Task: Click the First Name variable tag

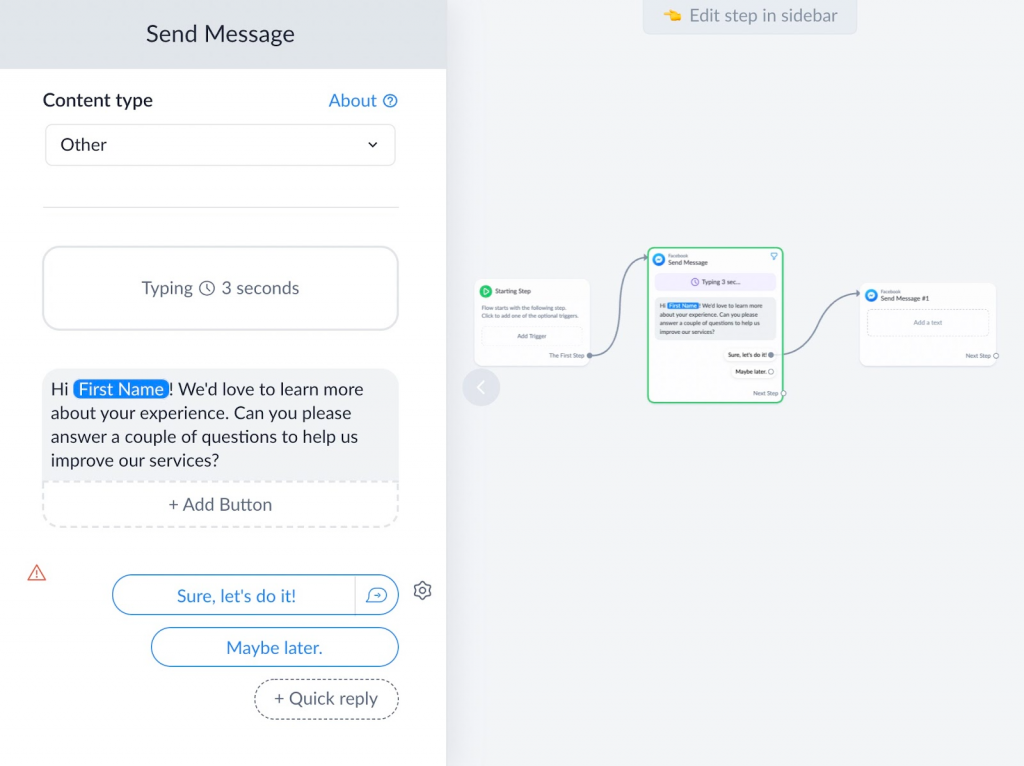Action: point(121,390)
